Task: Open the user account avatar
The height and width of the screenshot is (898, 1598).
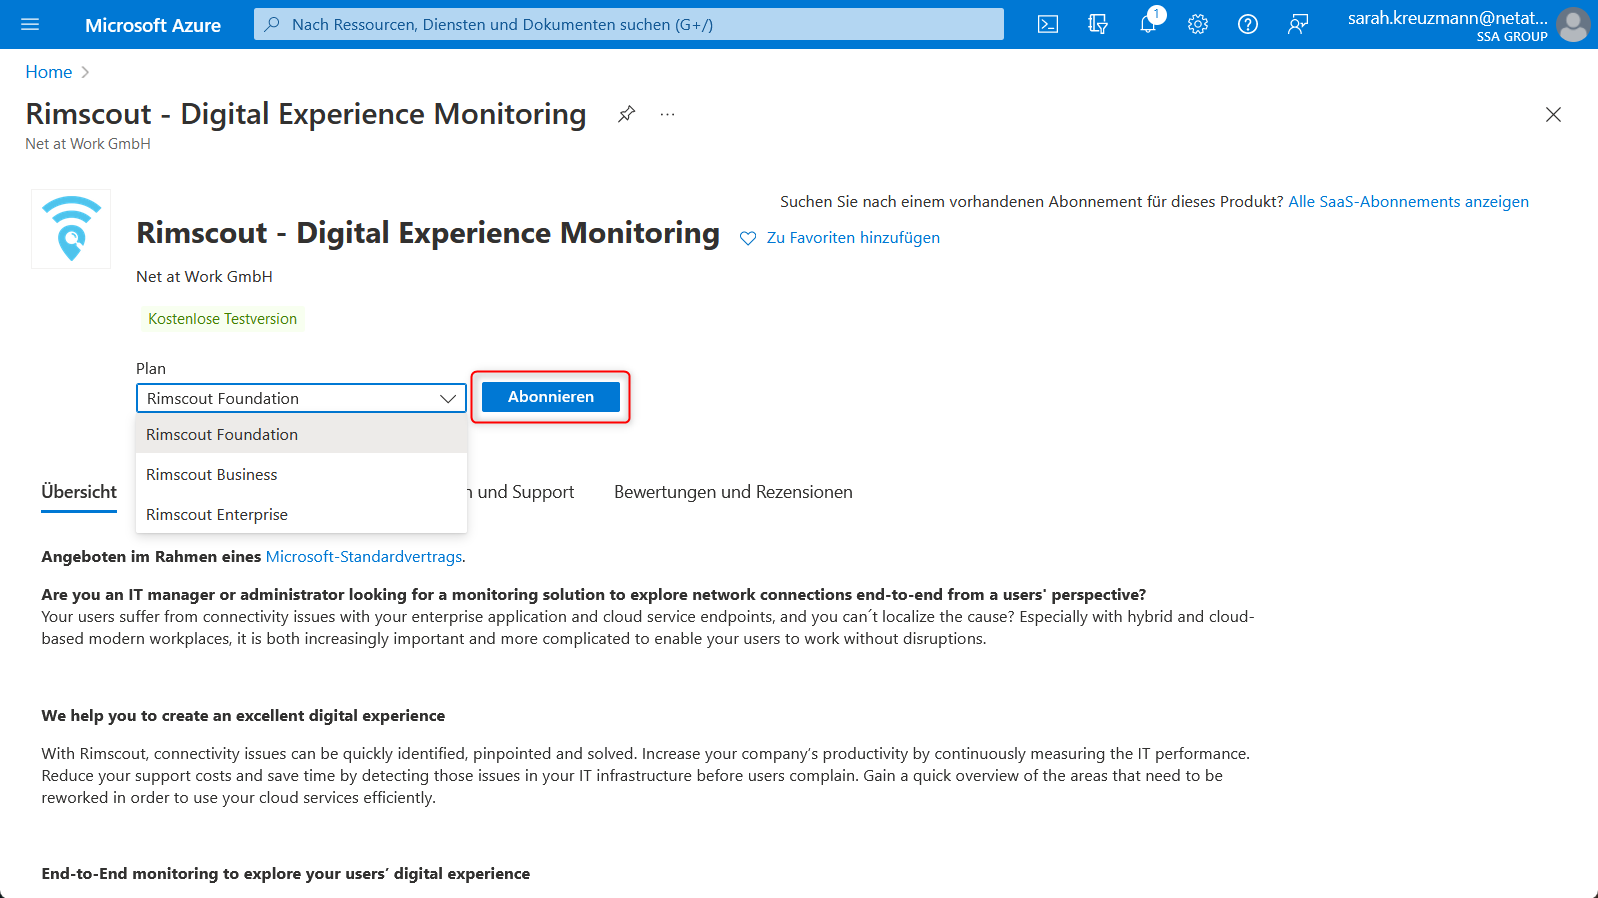Action: (x=1573, y=24)
